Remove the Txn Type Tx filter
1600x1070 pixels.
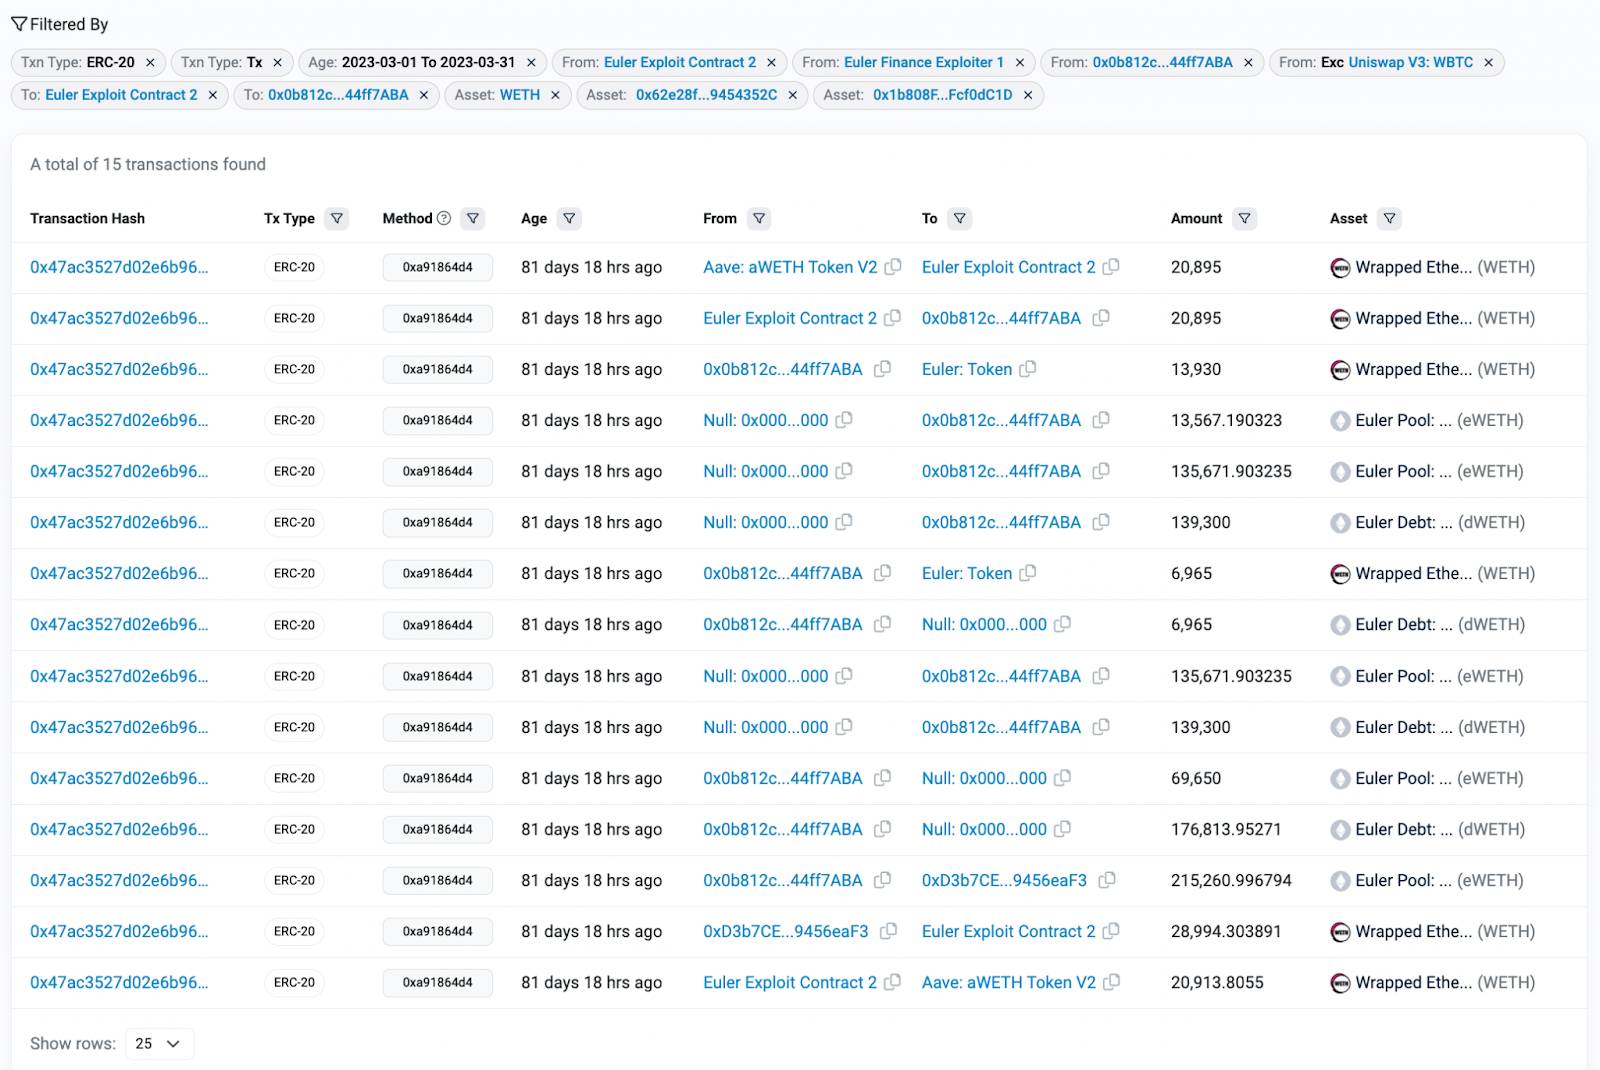pos(277,62)
